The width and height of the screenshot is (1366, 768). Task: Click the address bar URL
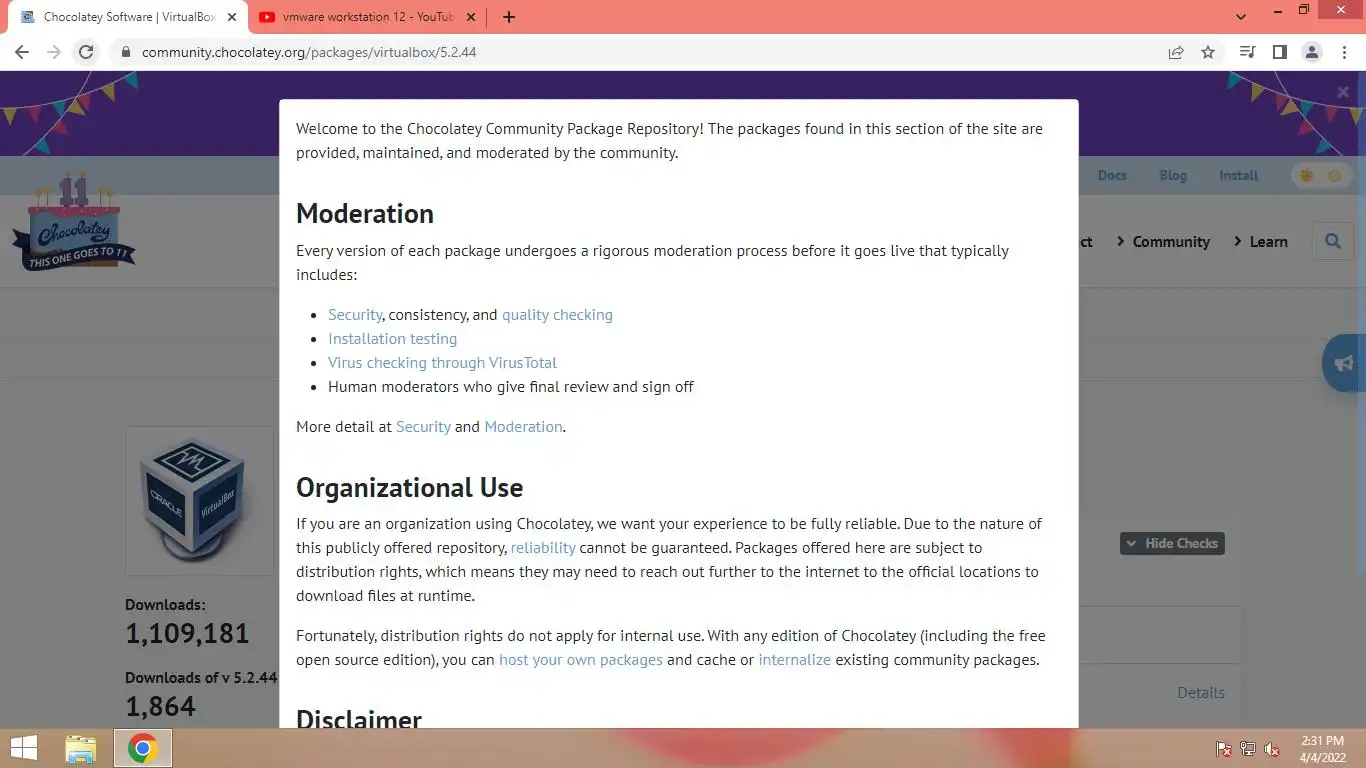(309, 52)
